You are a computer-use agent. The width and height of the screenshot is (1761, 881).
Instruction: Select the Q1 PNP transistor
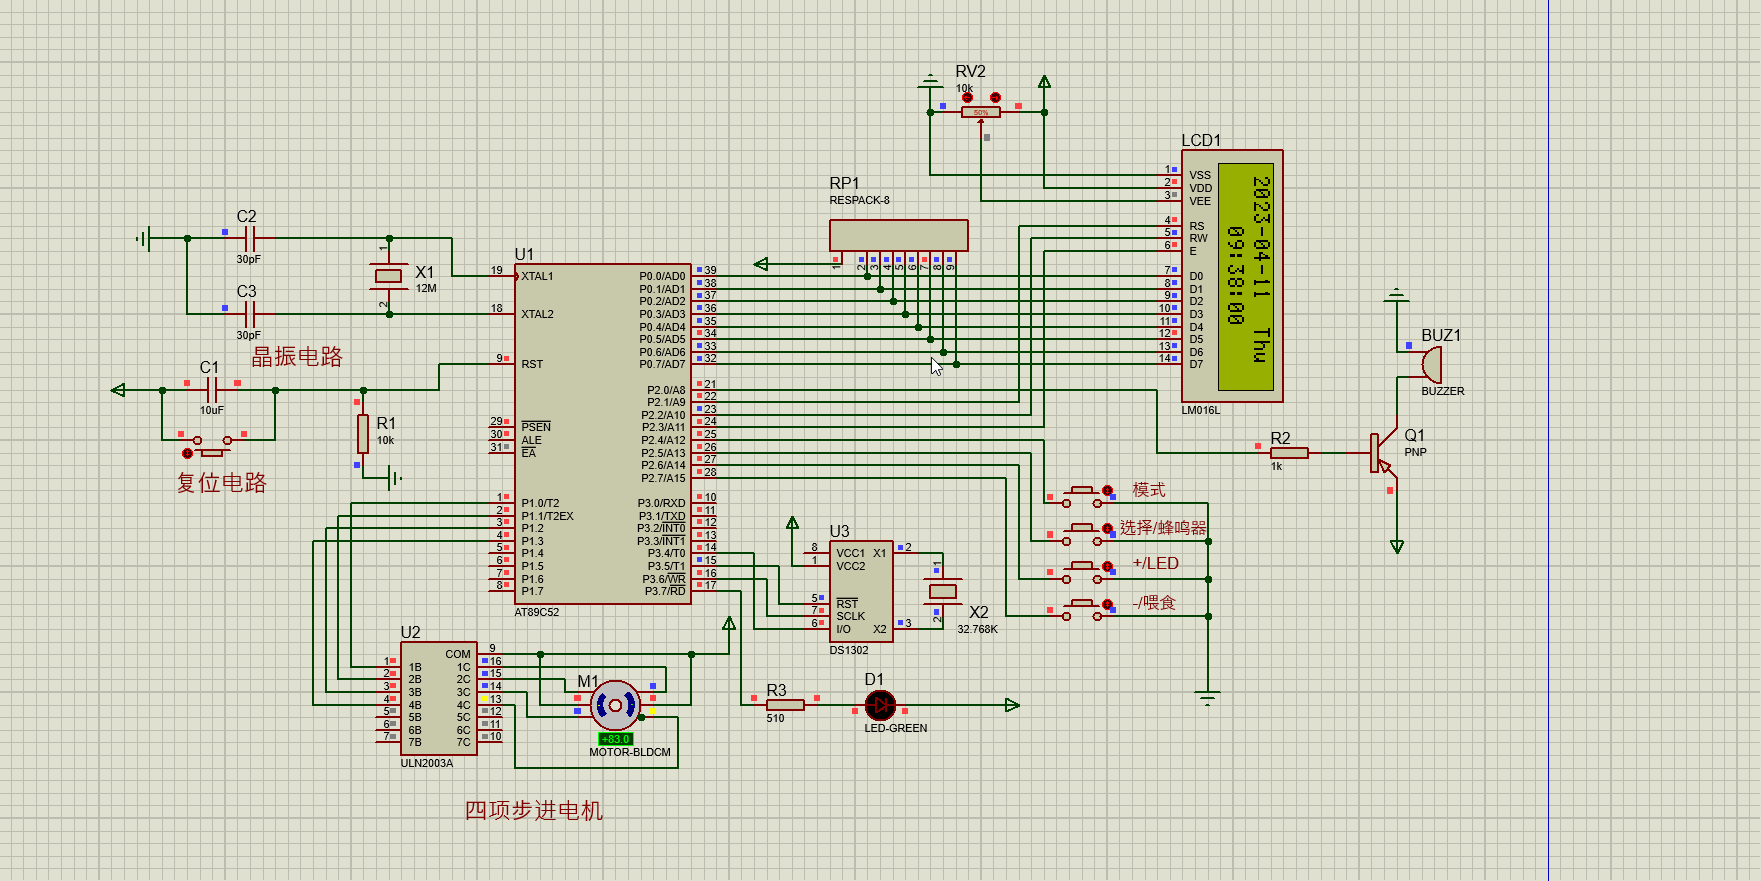(1382, 453)
